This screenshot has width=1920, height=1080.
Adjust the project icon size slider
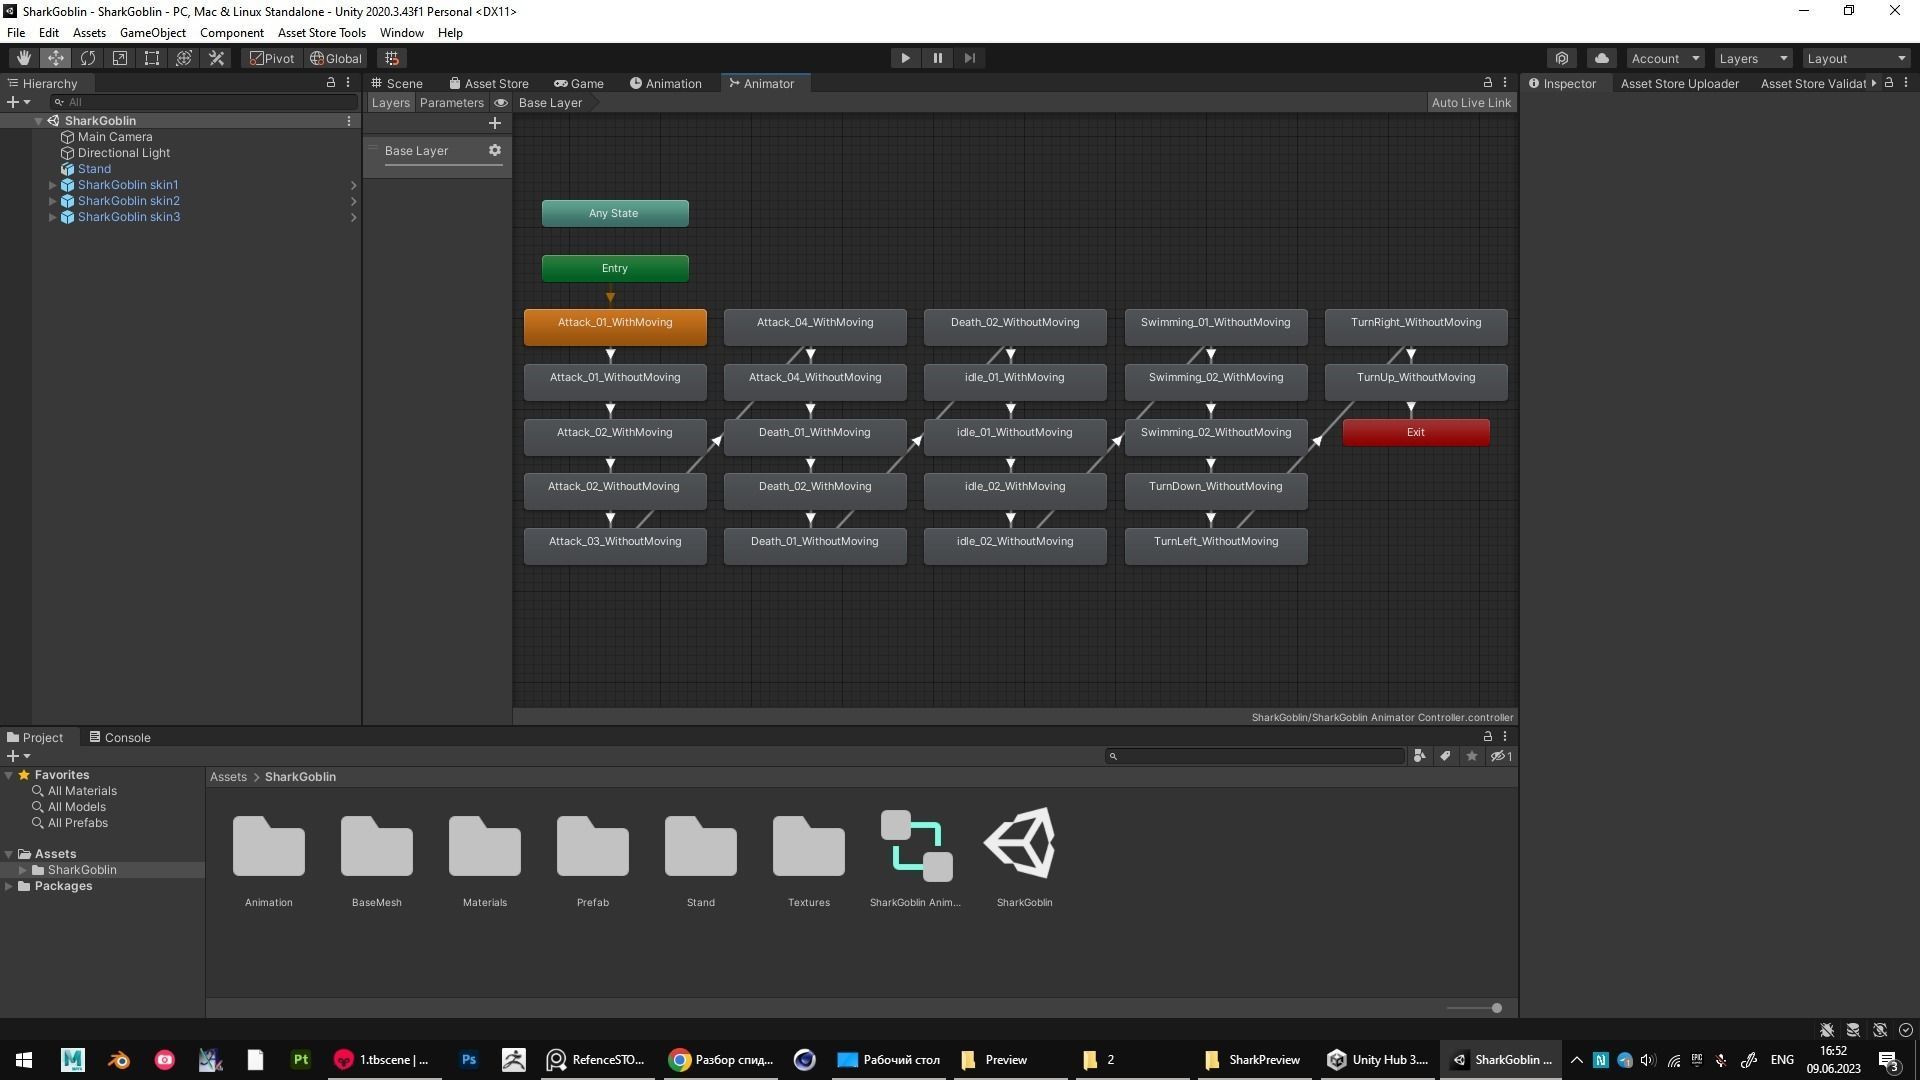click(x=1496, y=1008)
